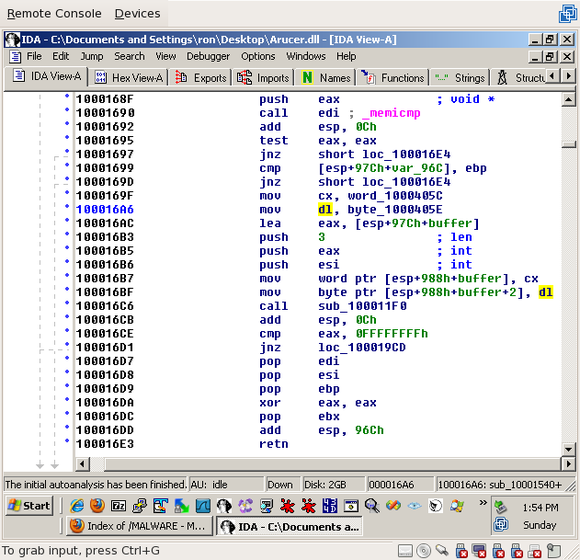
Task: Open the Debugger menu
Action: 208,56
